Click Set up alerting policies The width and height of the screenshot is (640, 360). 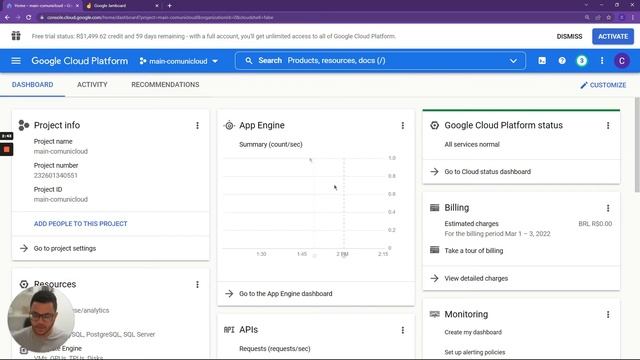[x=475, y=352]
